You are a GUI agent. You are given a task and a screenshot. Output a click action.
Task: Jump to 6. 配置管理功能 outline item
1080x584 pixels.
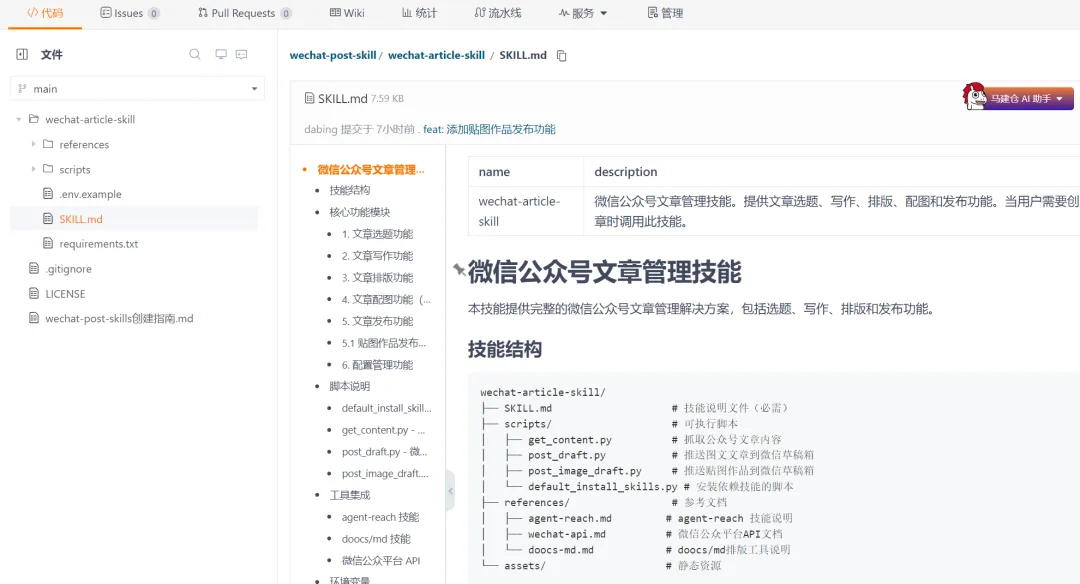click(377, 365)
